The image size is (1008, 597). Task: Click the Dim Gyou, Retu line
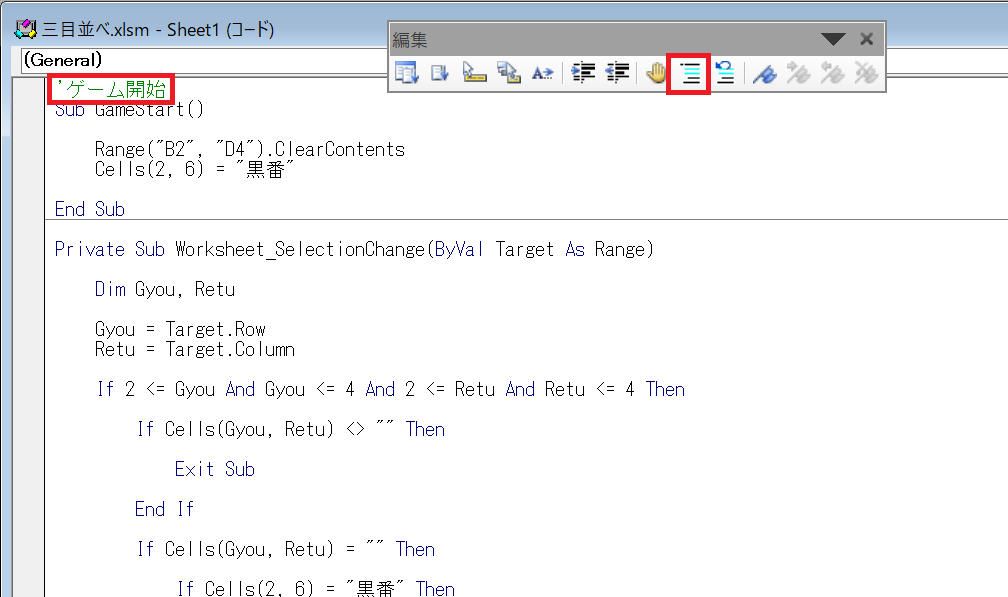pyautogui.click(x=165, y=289)
